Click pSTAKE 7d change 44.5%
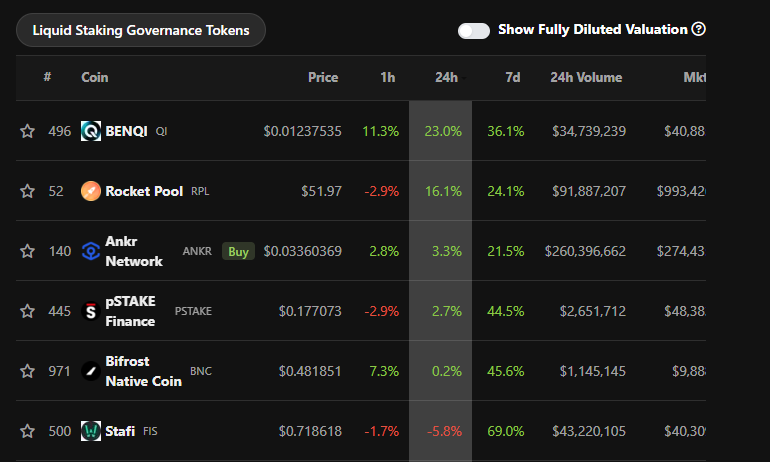The image size is (770, 462). click(505, 311)
